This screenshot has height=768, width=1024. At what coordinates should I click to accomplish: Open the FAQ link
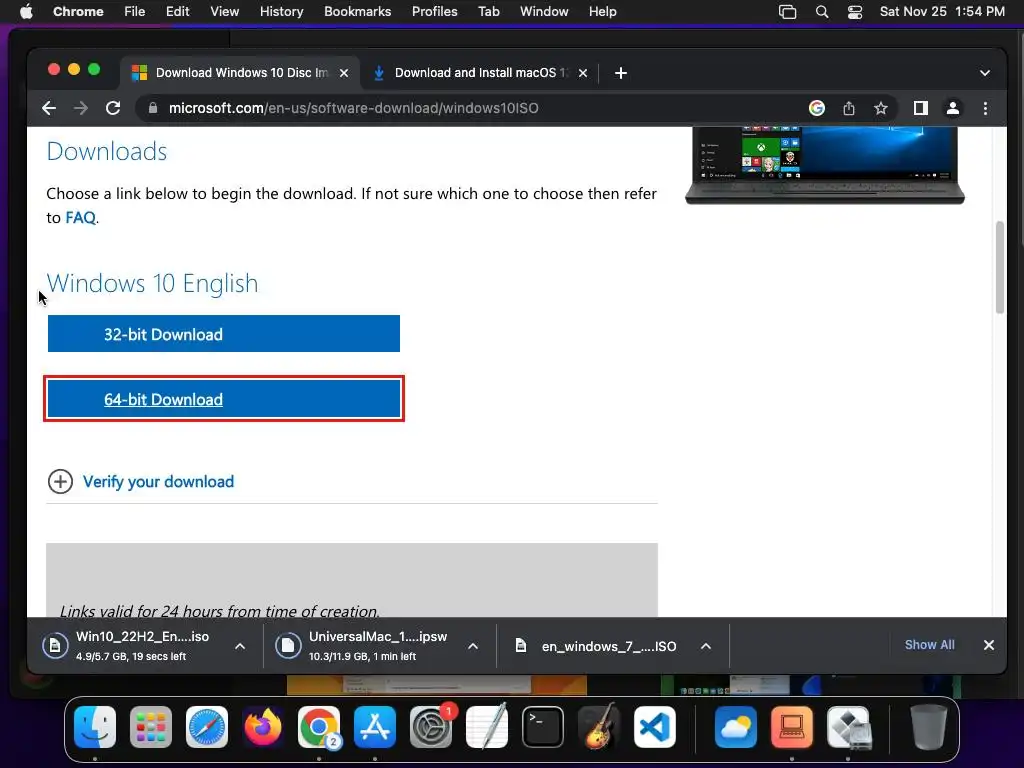(x=80, y=217)
